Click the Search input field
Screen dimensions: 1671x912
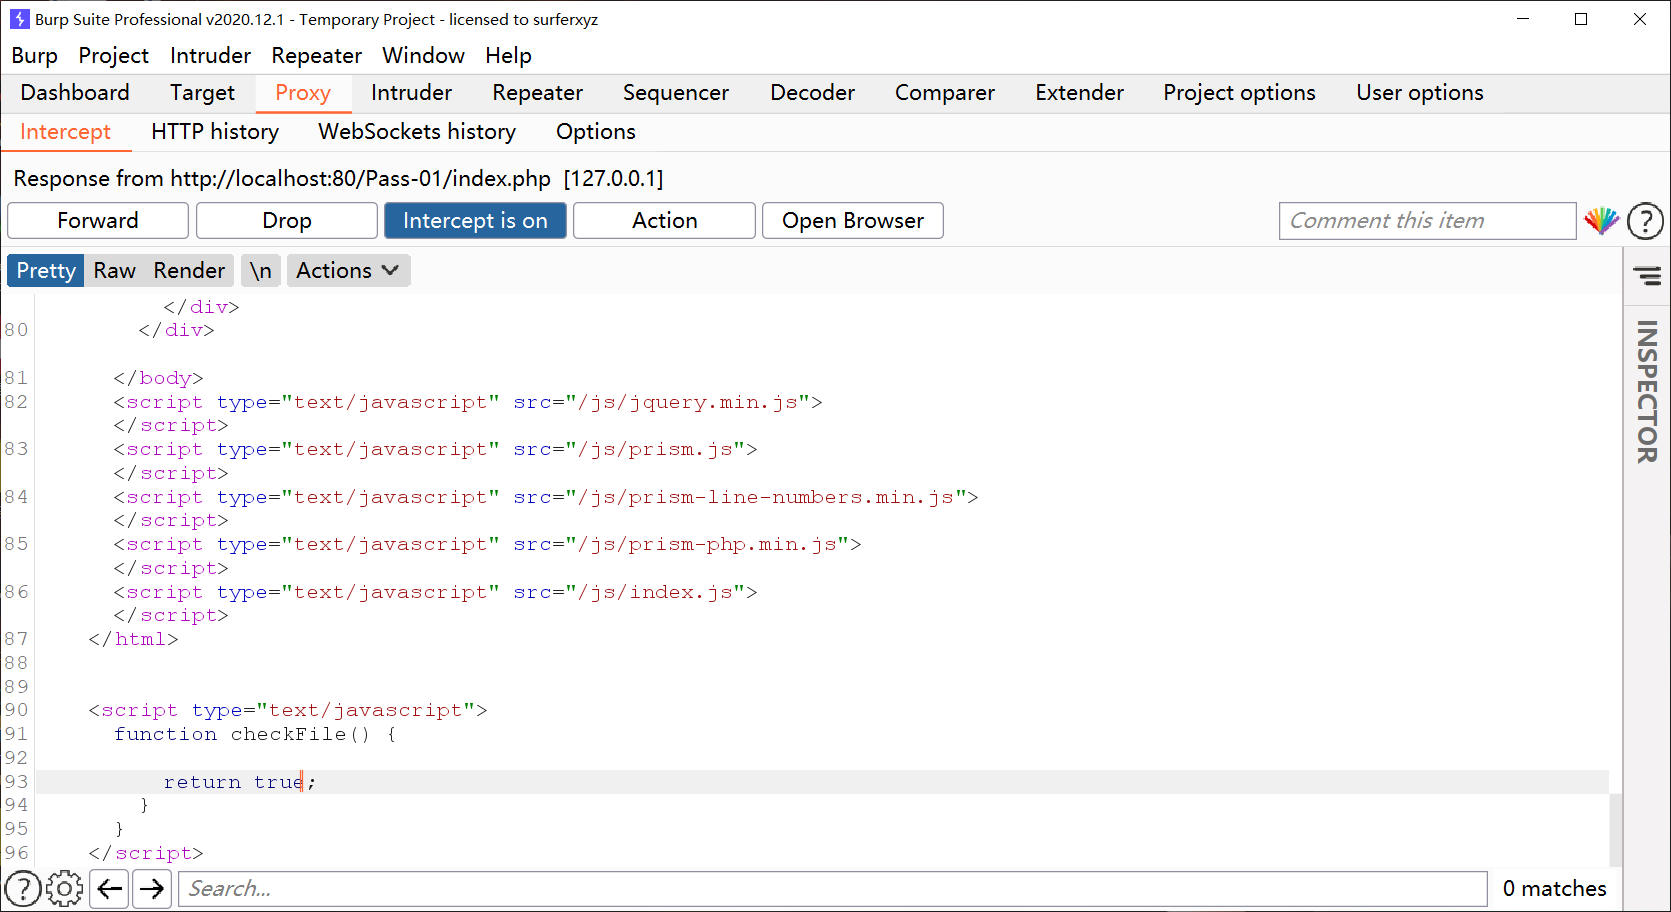833,889
